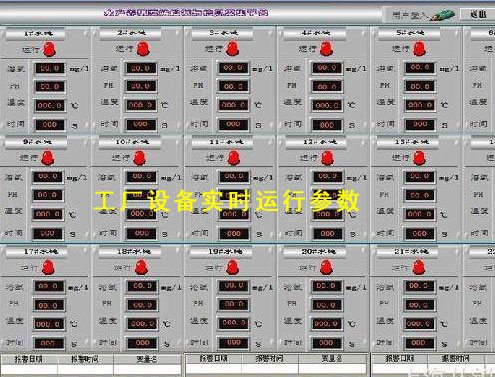Click the 退出 exit button

click(478, 15)
